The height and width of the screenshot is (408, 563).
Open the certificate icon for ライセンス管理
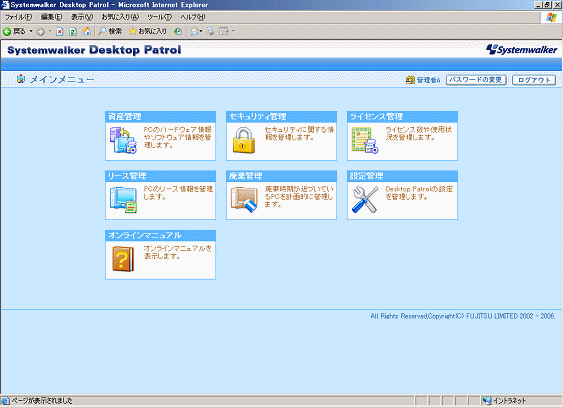coord(365,140)
